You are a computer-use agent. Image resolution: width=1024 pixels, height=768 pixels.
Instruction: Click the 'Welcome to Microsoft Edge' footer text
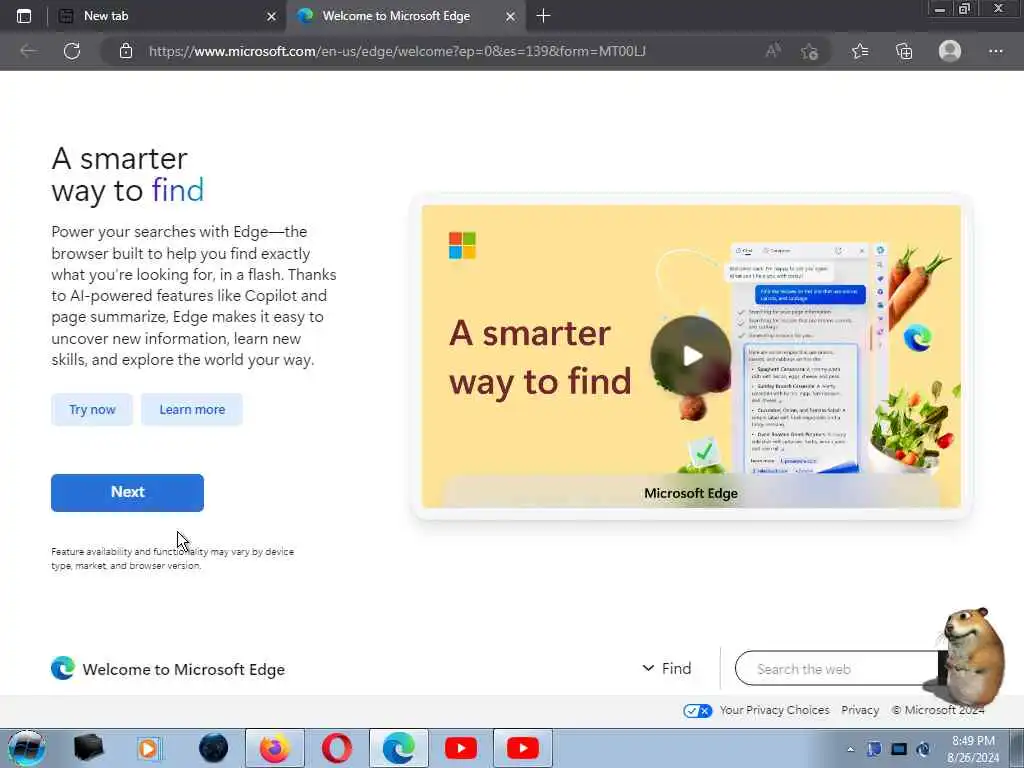(x=184, y=669)
